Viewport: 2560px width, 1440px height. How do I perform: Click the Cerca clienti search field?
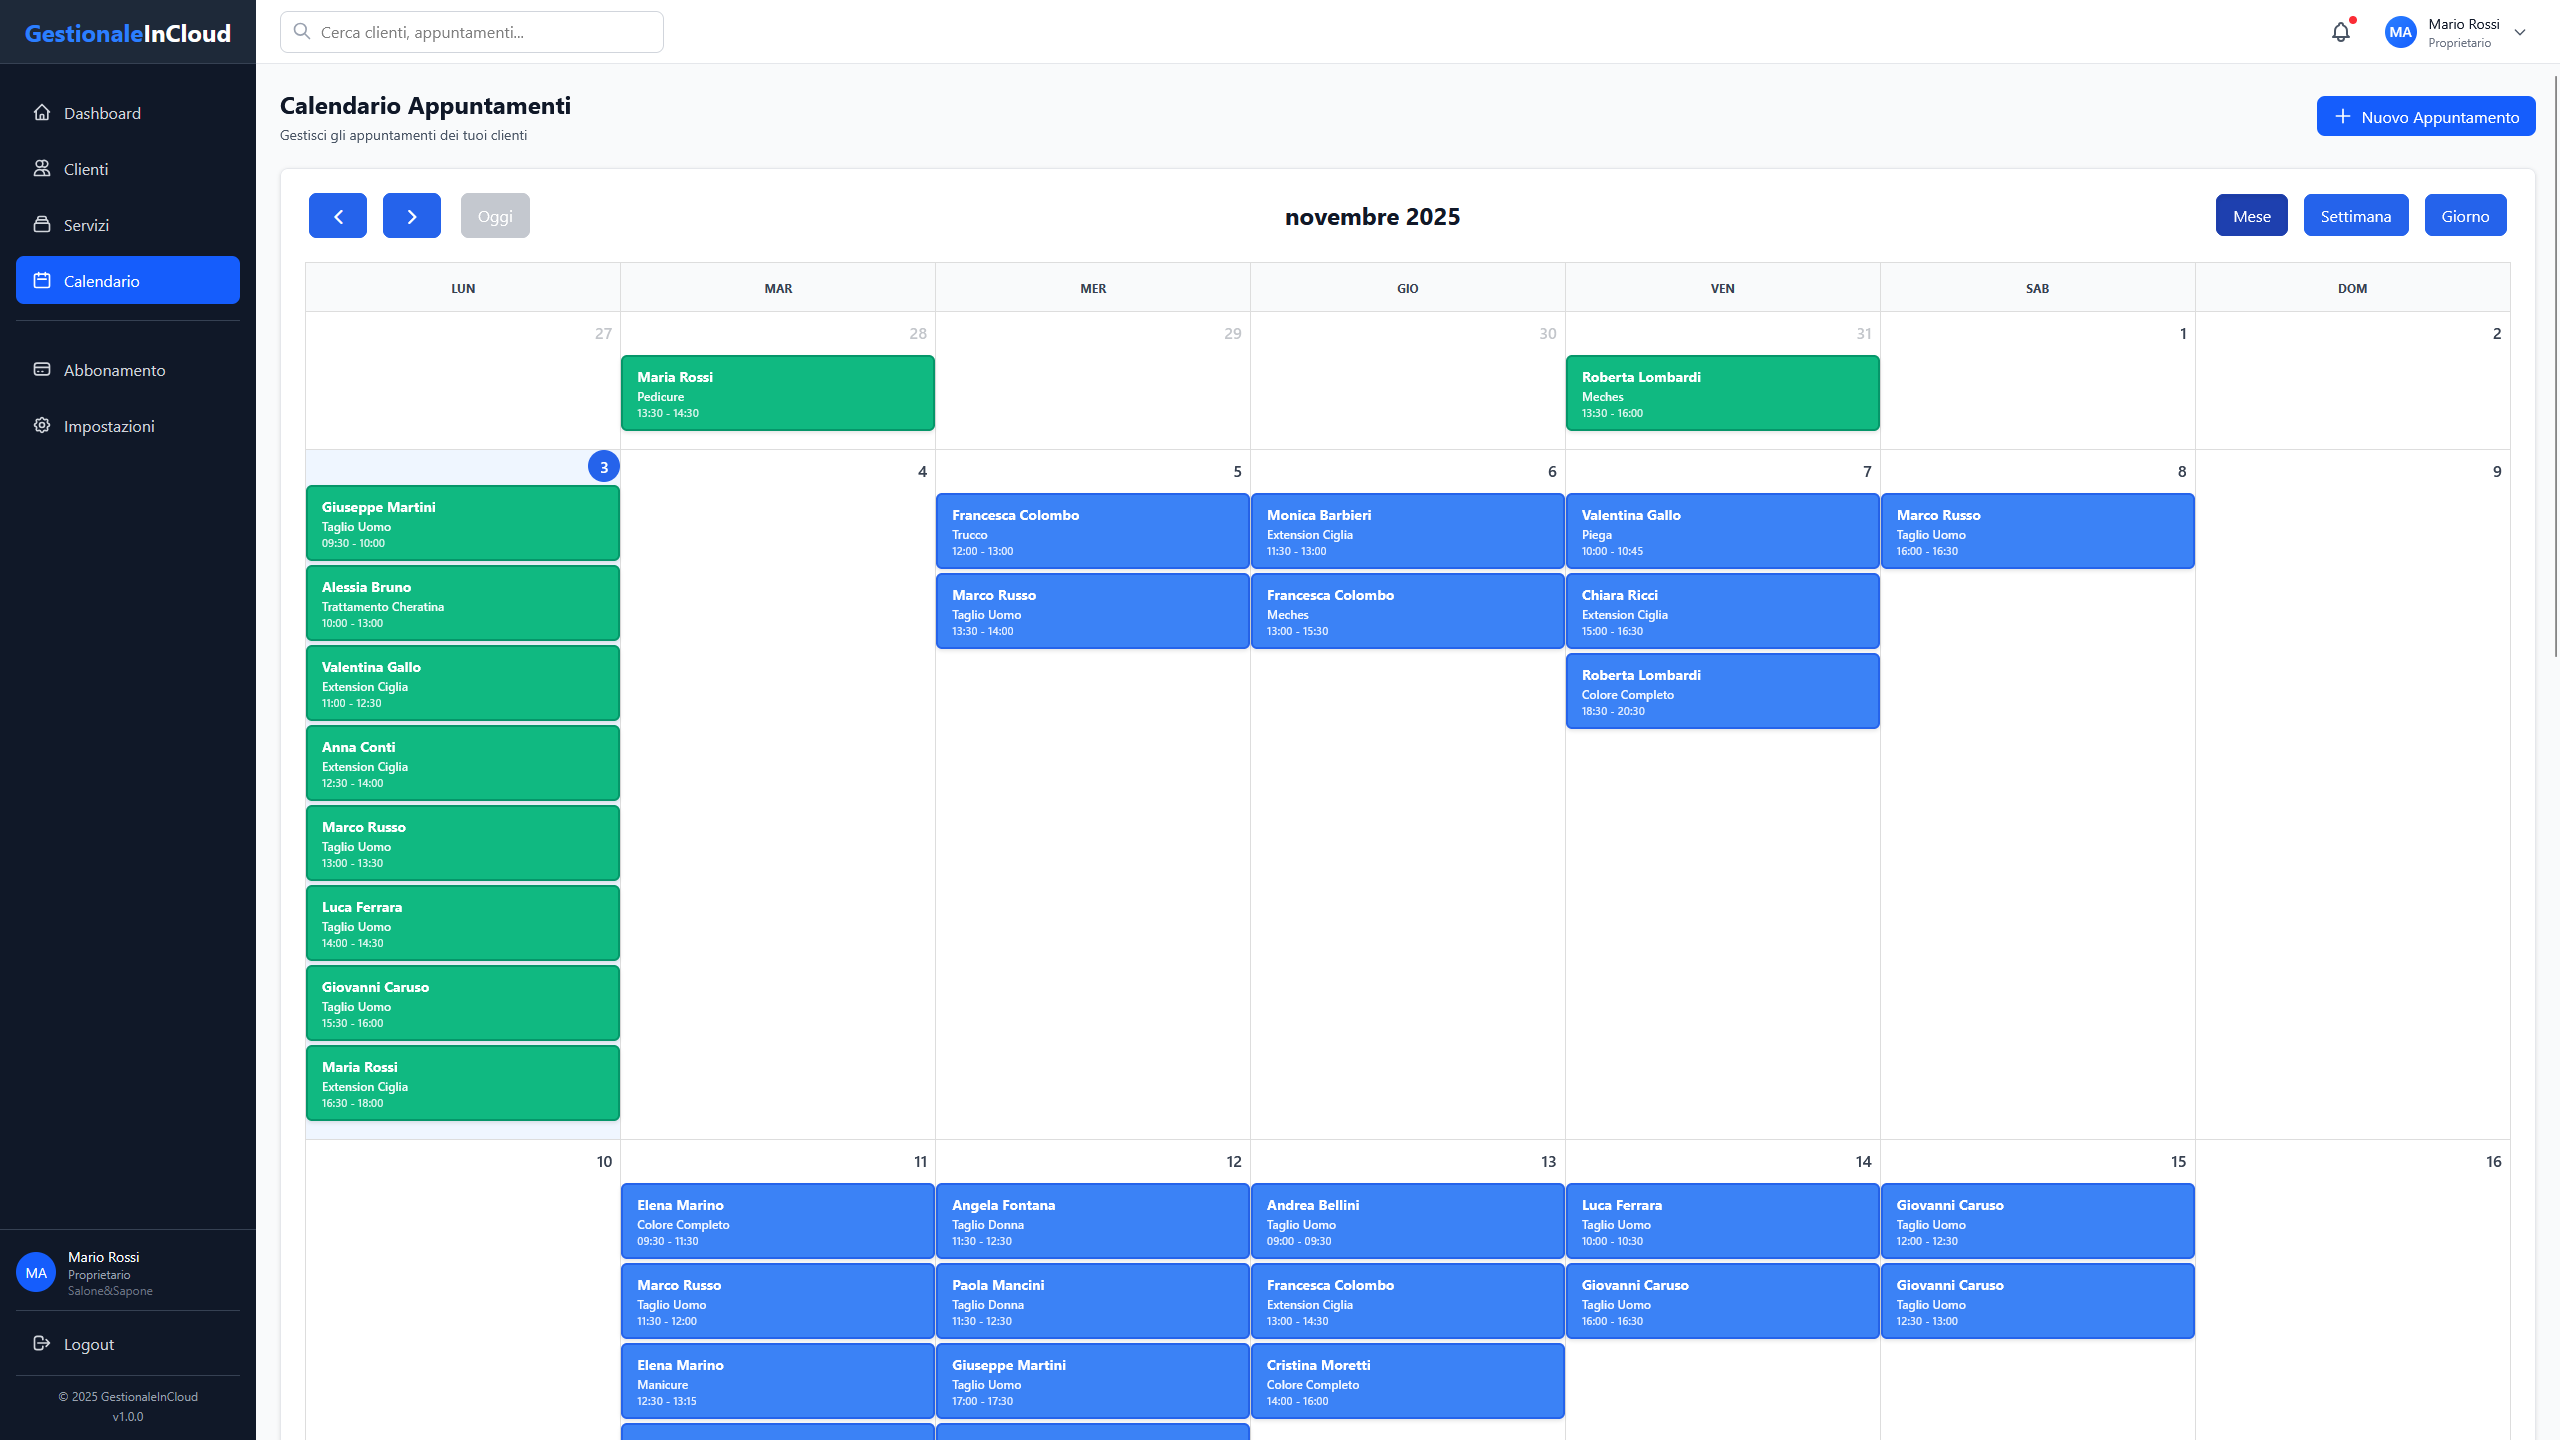click(x=470, y=31)
